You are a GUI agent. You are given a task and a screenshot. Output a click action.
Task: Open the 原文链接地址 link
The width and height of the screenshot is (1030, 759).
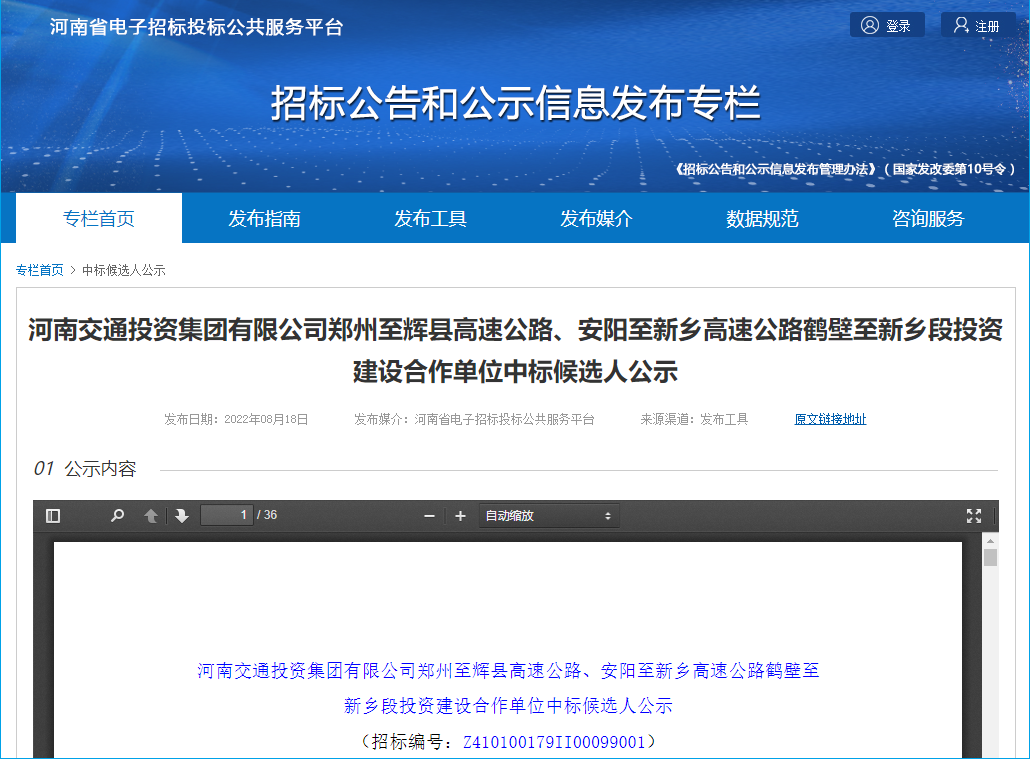[830, 420]
